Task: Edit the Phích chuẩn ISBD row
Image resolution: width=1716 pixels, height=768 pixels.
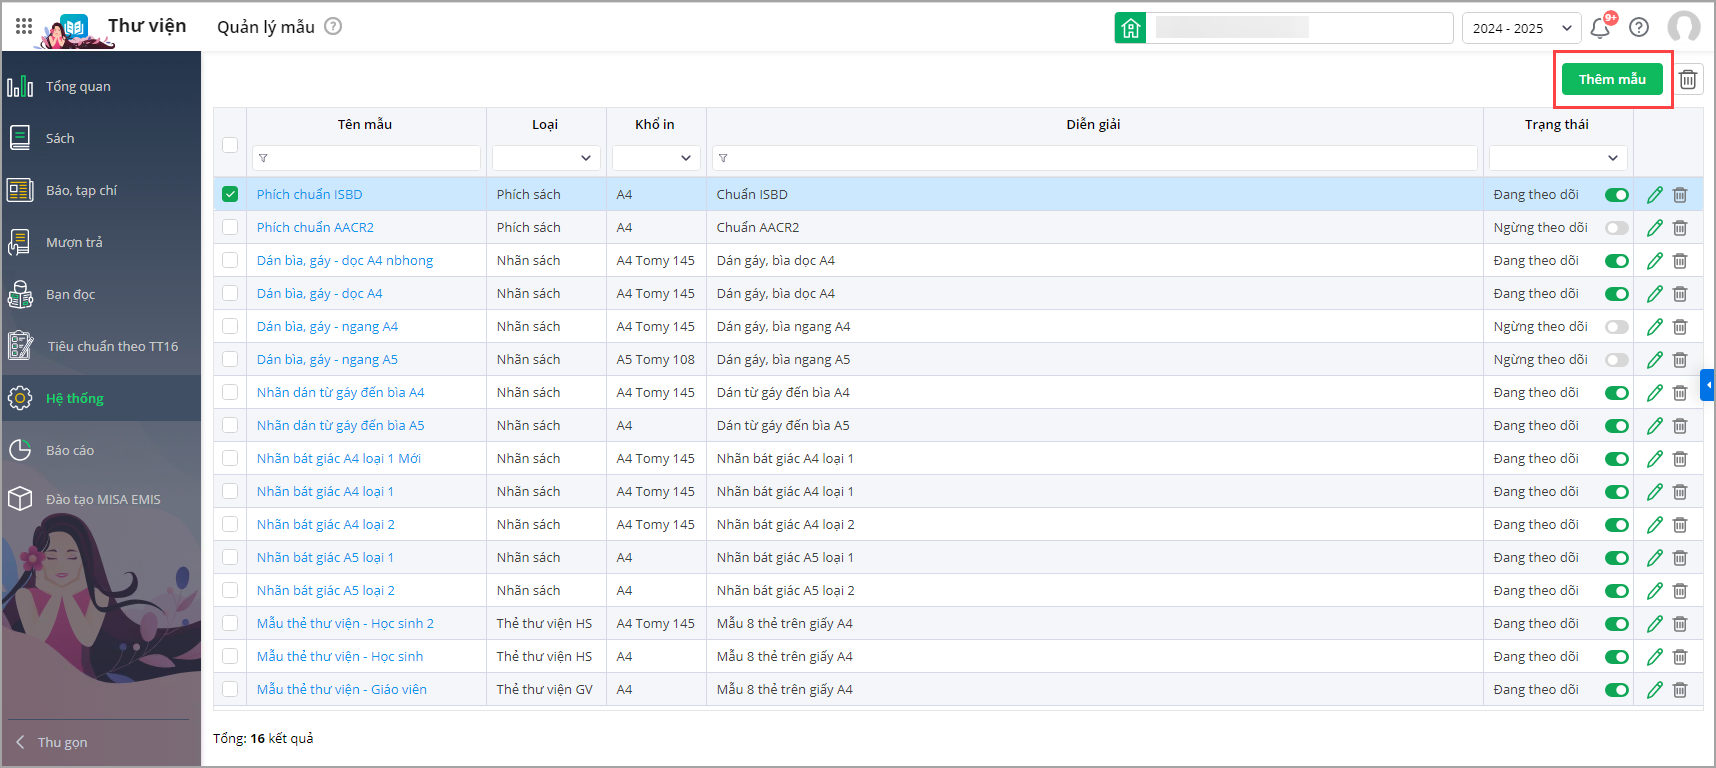Action: coord(1655,195)
